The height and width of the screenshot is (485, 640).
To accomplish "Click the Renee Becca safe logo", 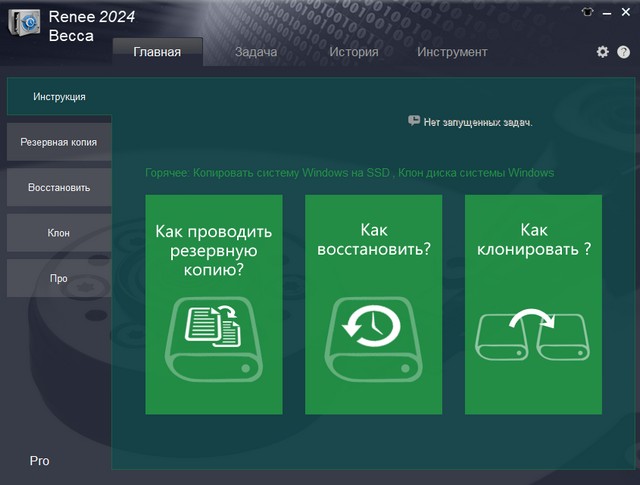I will (x=24, y=22).
